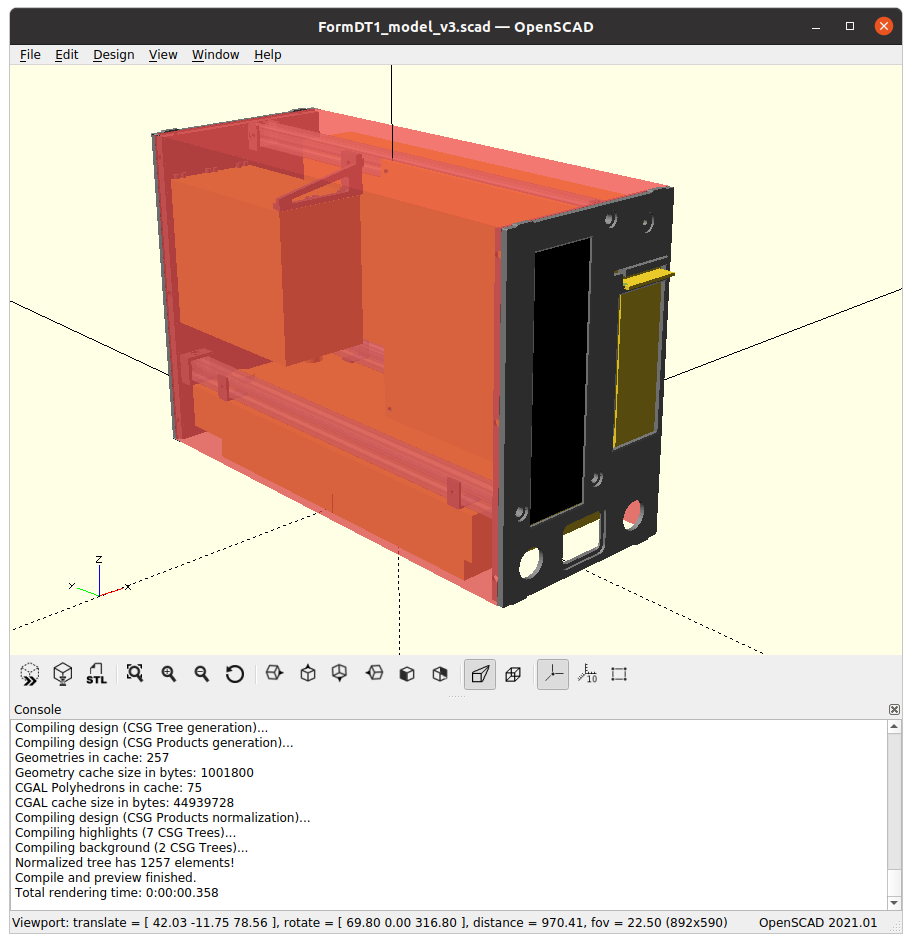Toggle Show Edges

619,674
